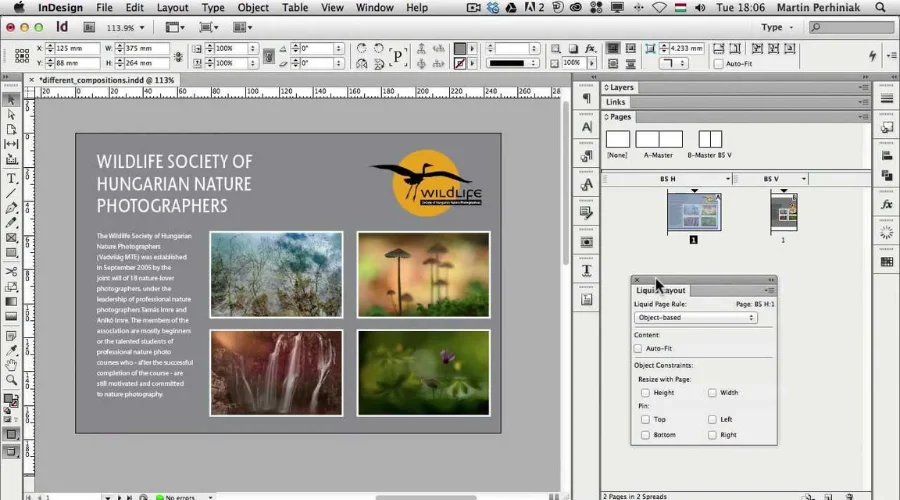Check the Pin Bottom checkbox
Image resolution: width=900 pixels, height=500 pixels.
[645, 435]
